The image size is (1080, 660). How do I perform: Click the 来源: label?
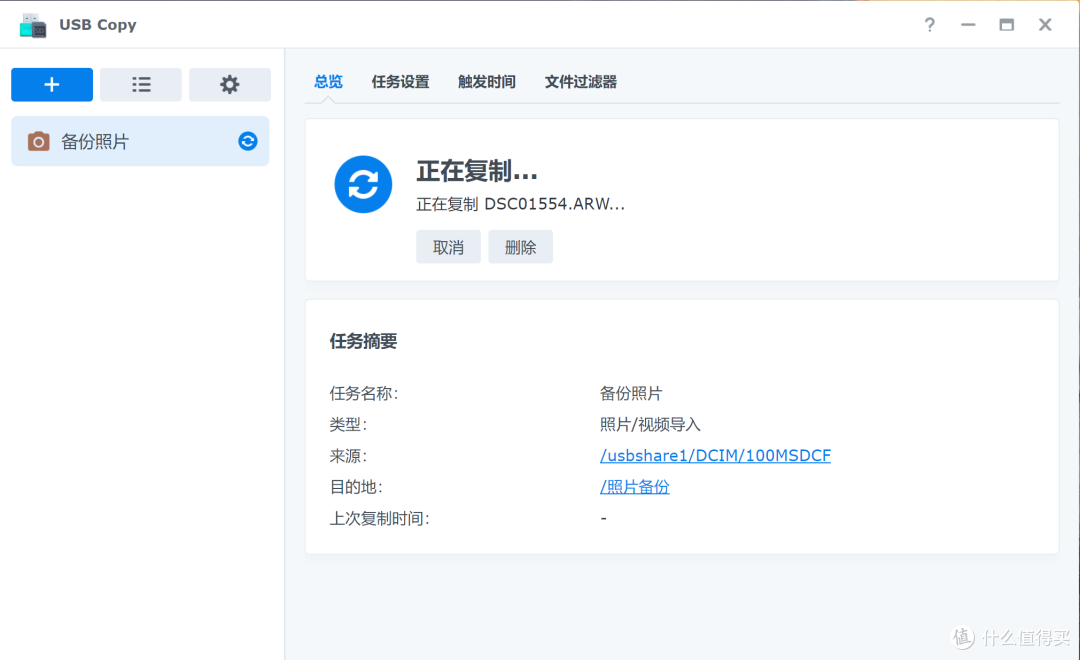coord(348,456)
